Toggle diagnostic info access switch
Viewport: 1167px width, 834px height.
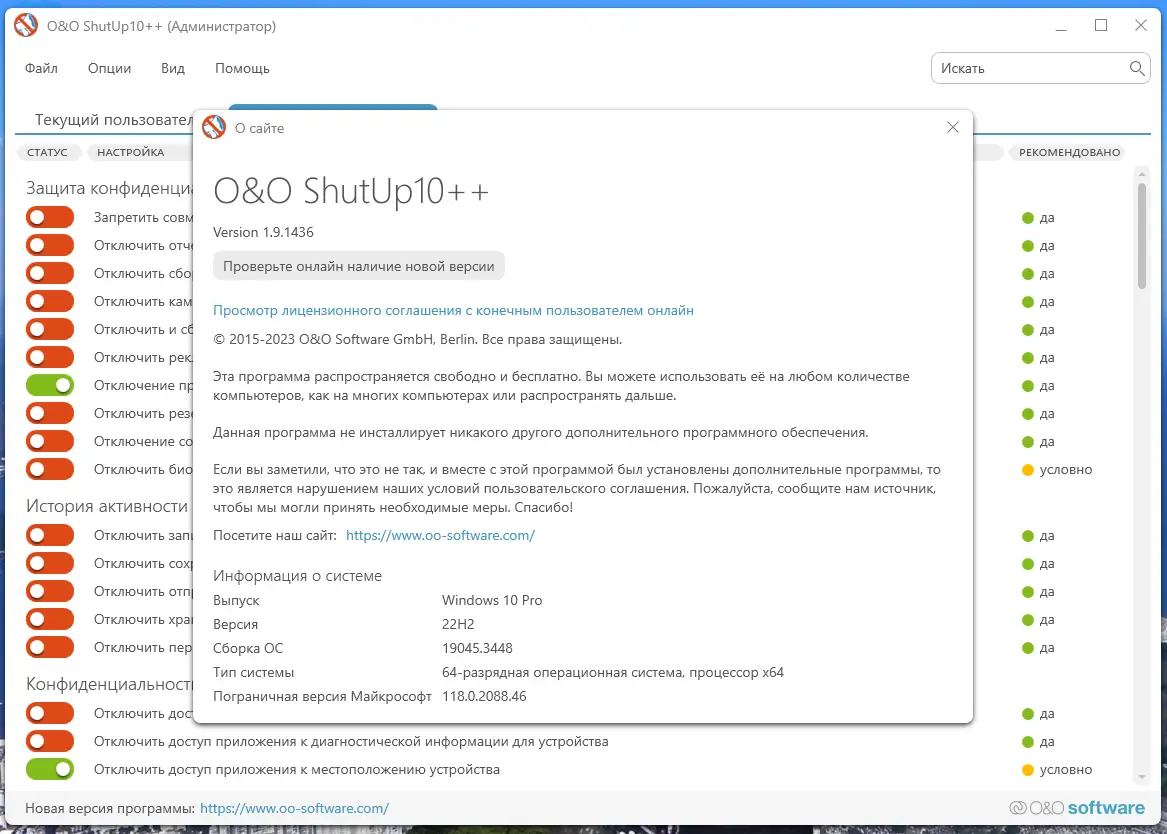[x=50, y=742]
